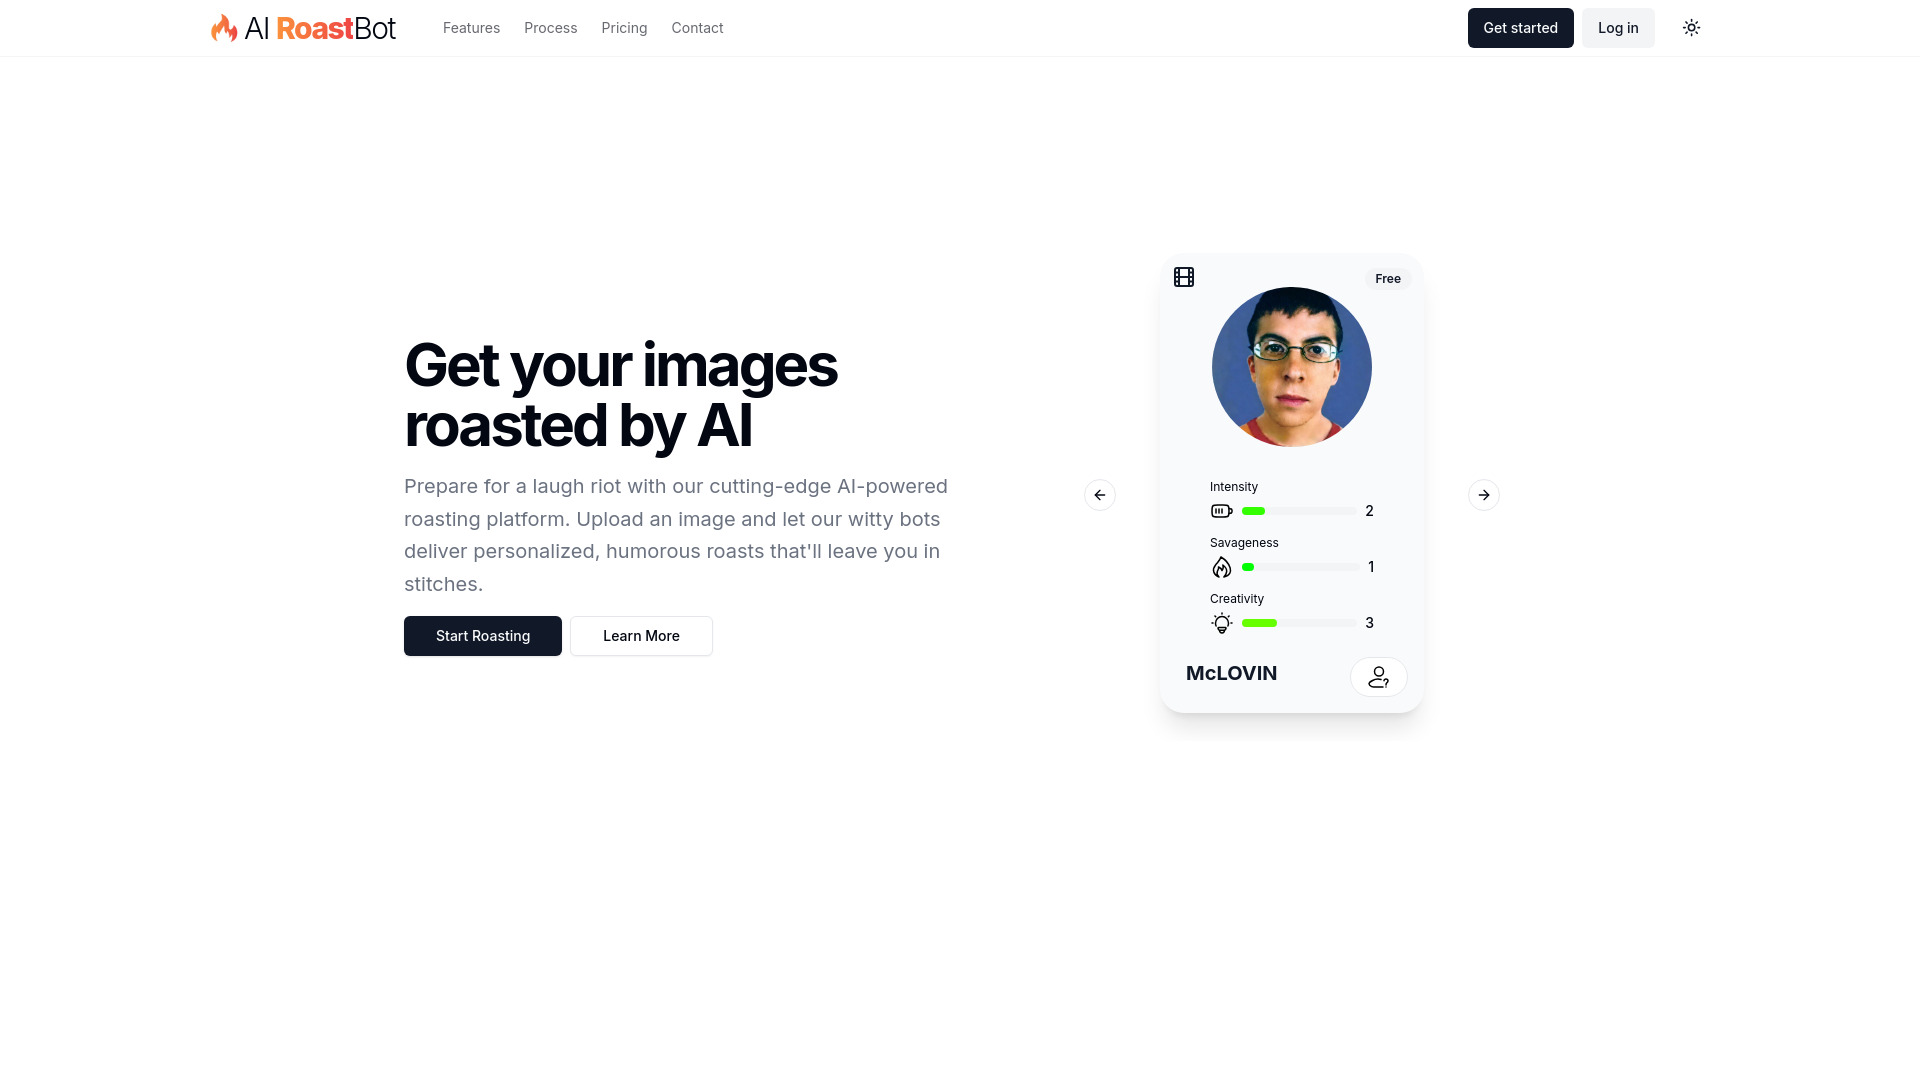The height and width of the screenshot is (1080, 1920).
Task: Click the McLOVIN profile thumbnail
Action: (1291, 367)
